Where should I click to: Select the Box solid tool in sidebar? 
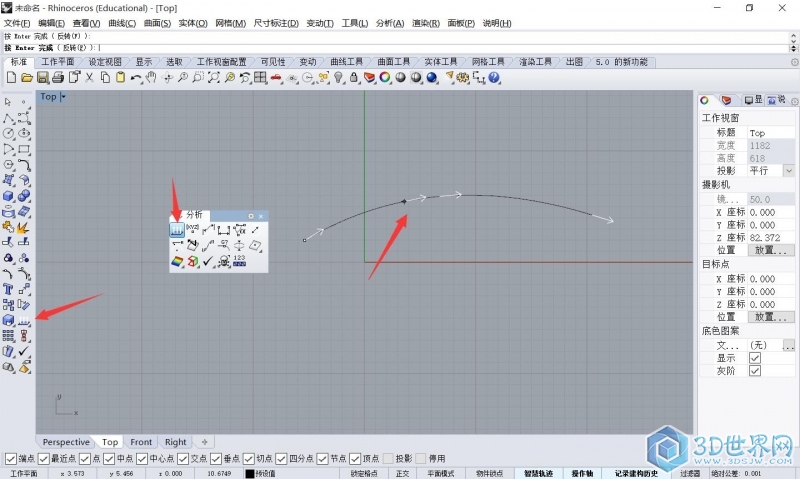point(8,196)
